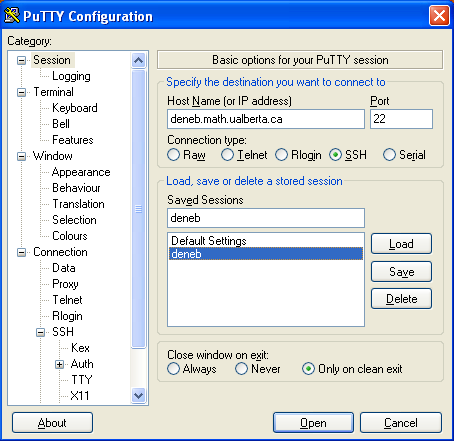Close the PuTTY Configuration window
This screenshot has width=454, height=441.
(x=439, y=16)
